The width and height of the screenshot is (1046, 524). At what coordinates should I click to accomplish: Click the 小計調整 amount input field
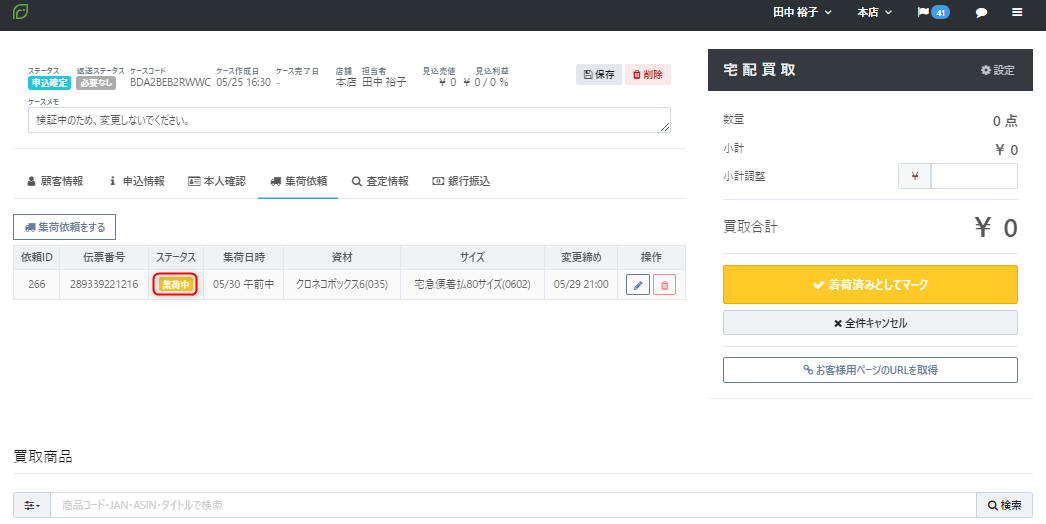coord(974,176)
